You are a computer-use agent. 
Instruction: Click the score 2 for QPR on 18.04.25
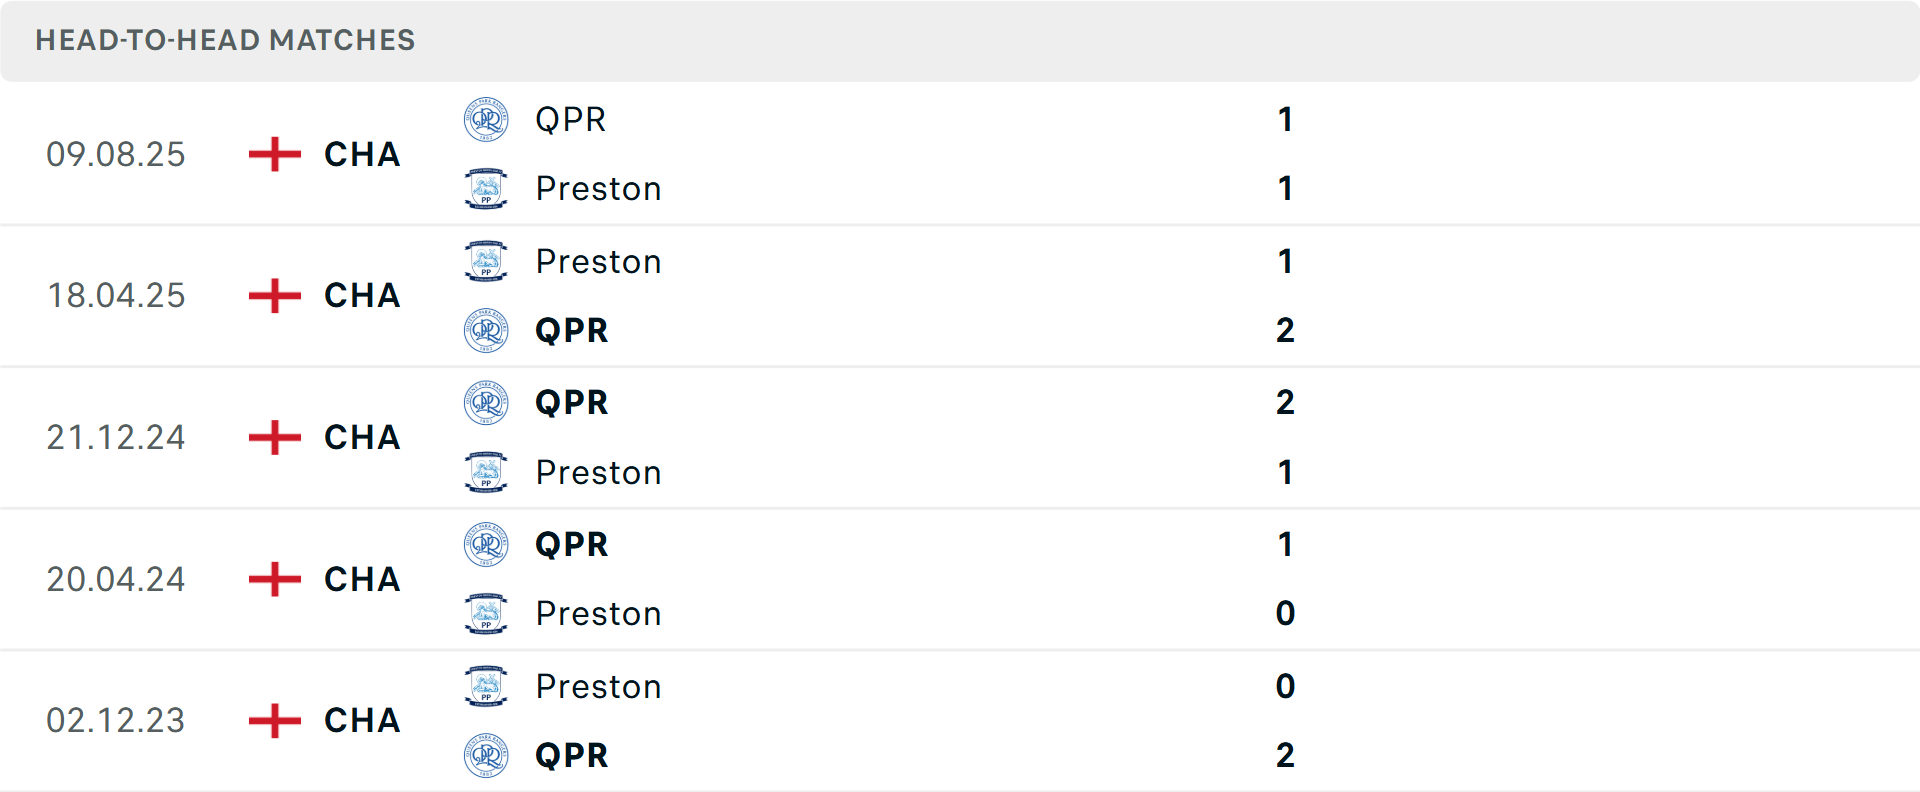tap(1285, 330)
